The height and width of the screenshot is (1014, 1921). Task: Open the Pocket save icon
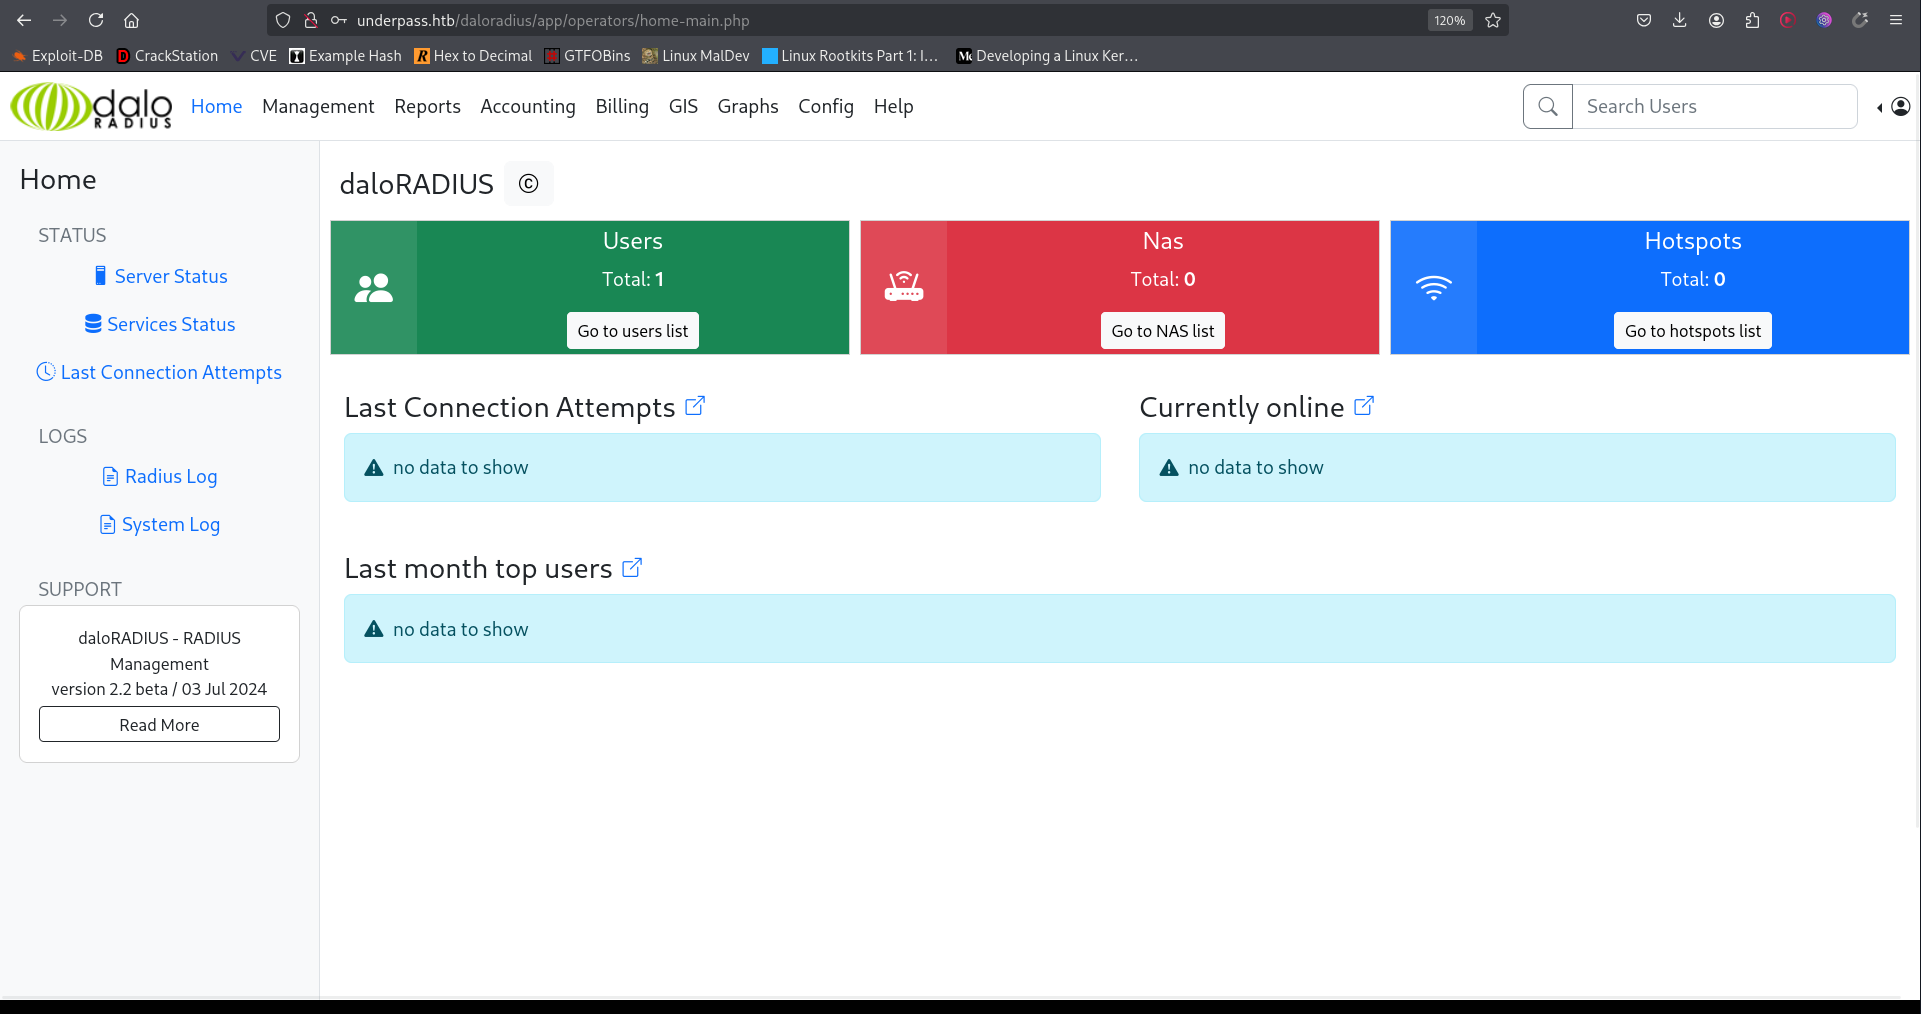[x=1644, y=20]
